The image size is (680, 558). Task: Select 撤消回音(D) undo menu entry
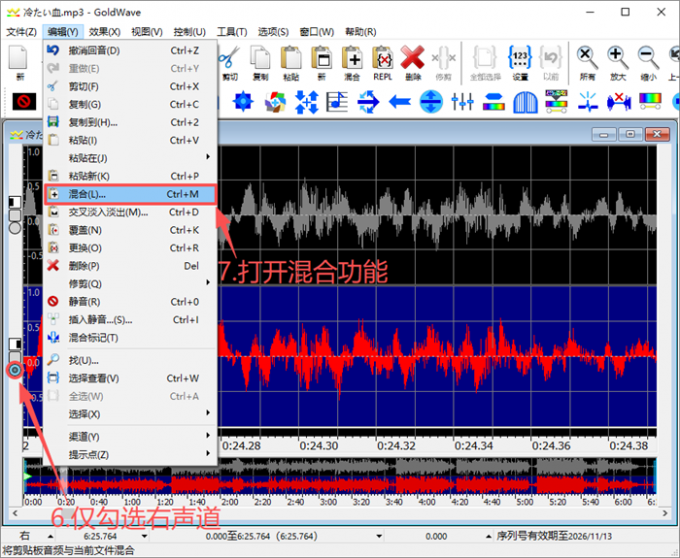(130, 50)
